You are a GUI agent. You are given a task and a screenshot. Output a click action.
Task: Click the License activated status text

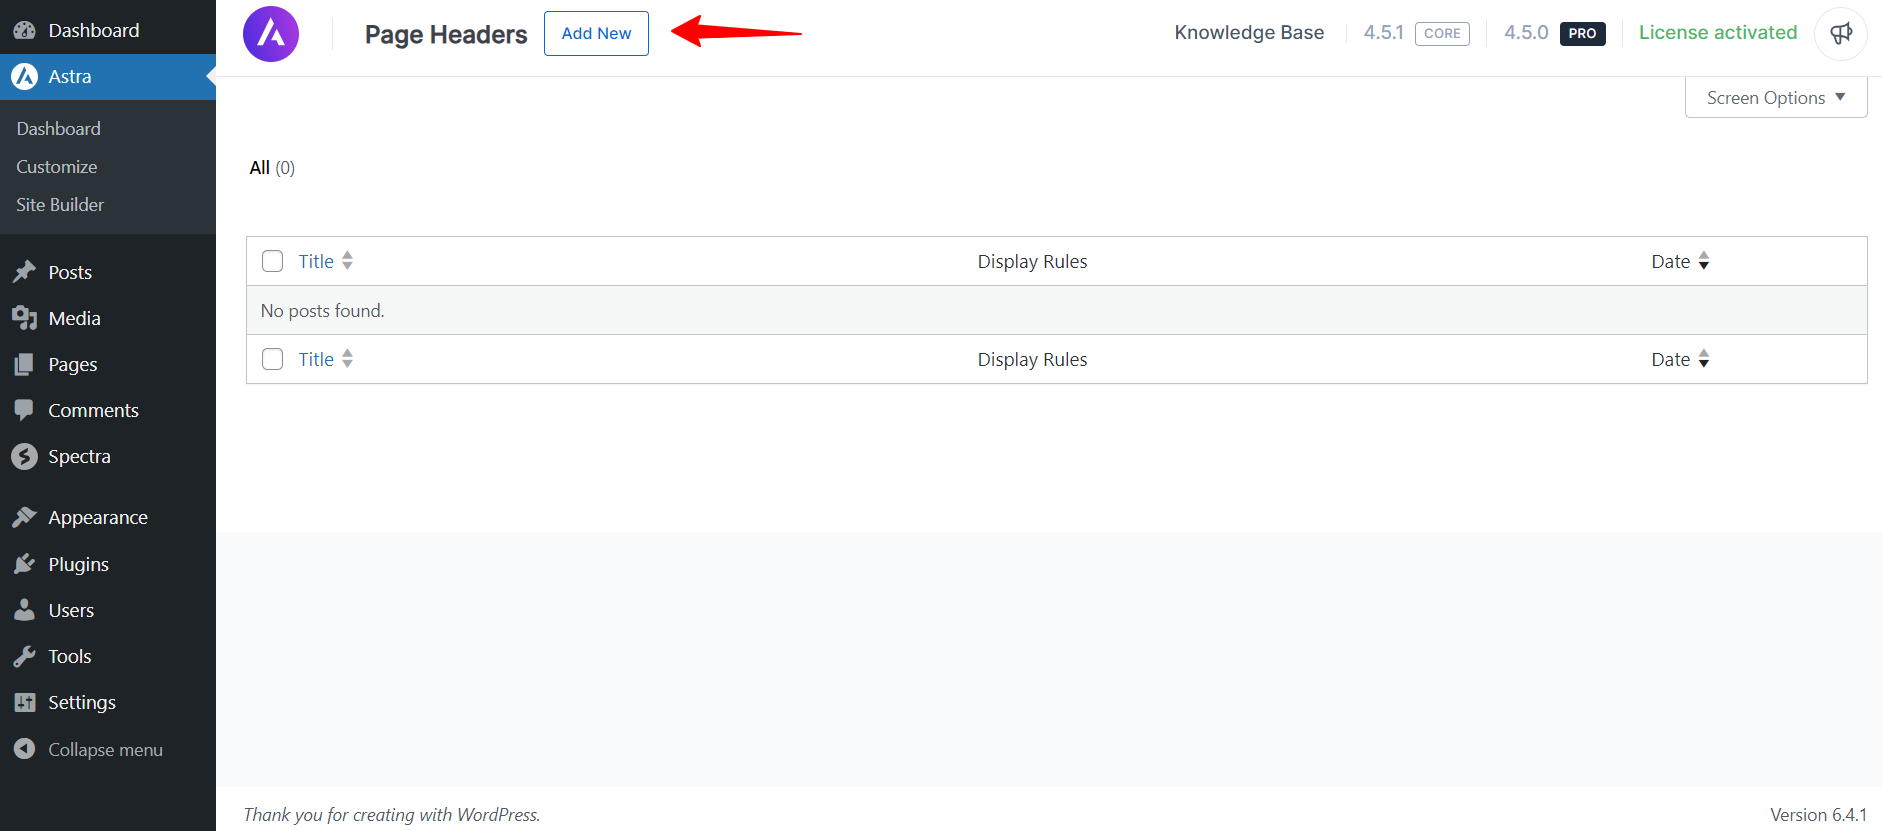point(1718,32)
